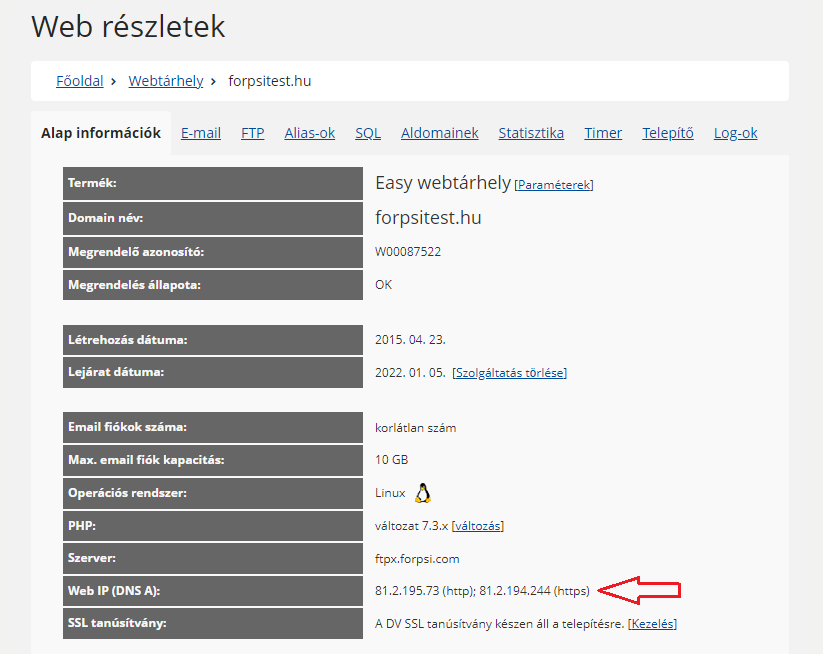Click the Termék row label
823x654 pixels.
pyautogui.click(x=92, y=183)
